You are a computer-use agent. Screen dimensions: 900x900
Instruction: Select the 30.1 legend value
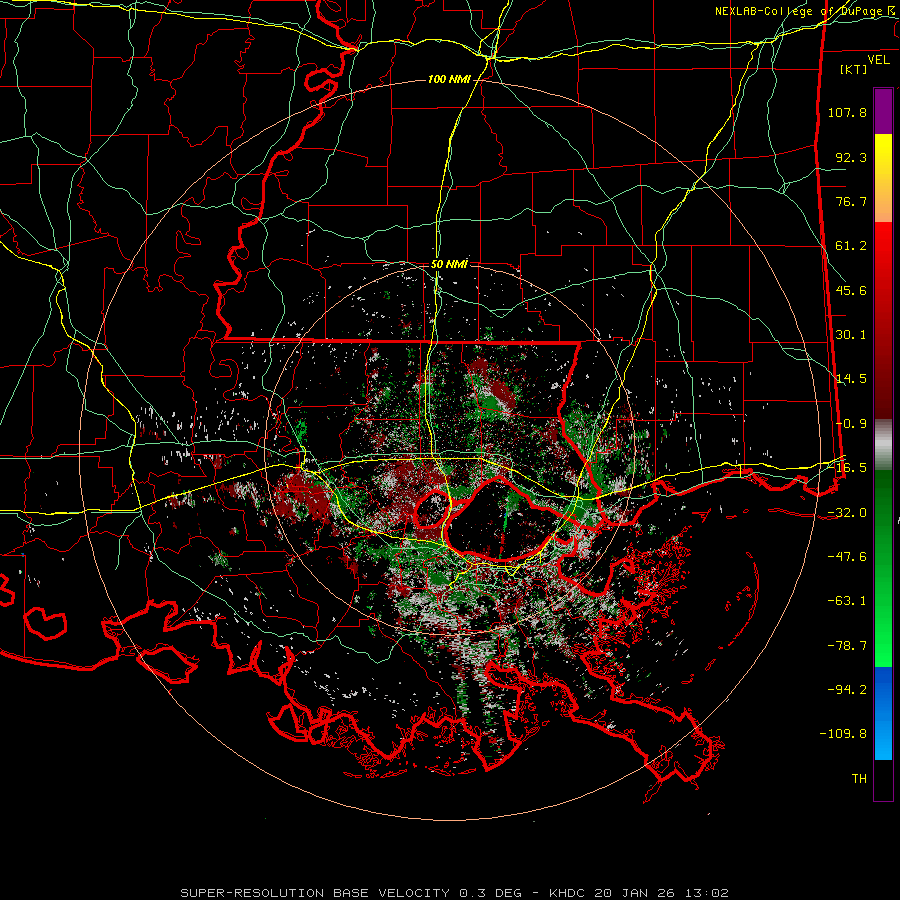click(x=851, y=335)
